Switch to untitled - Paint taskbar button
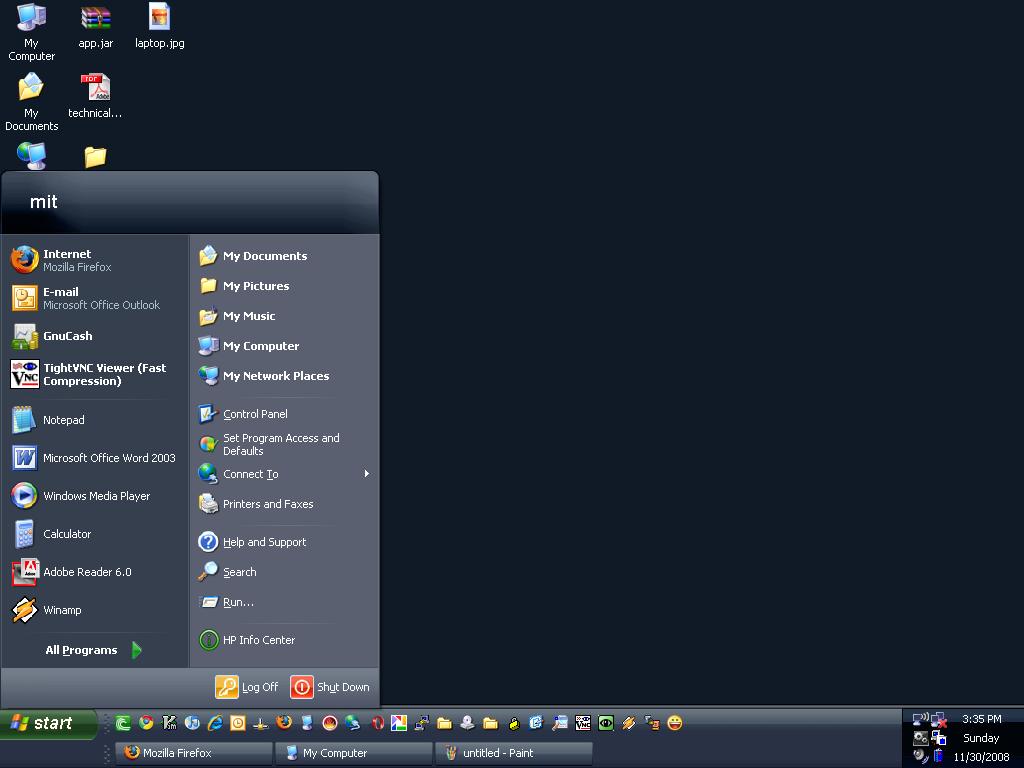Screen dimensions: 1024x768 513,753
